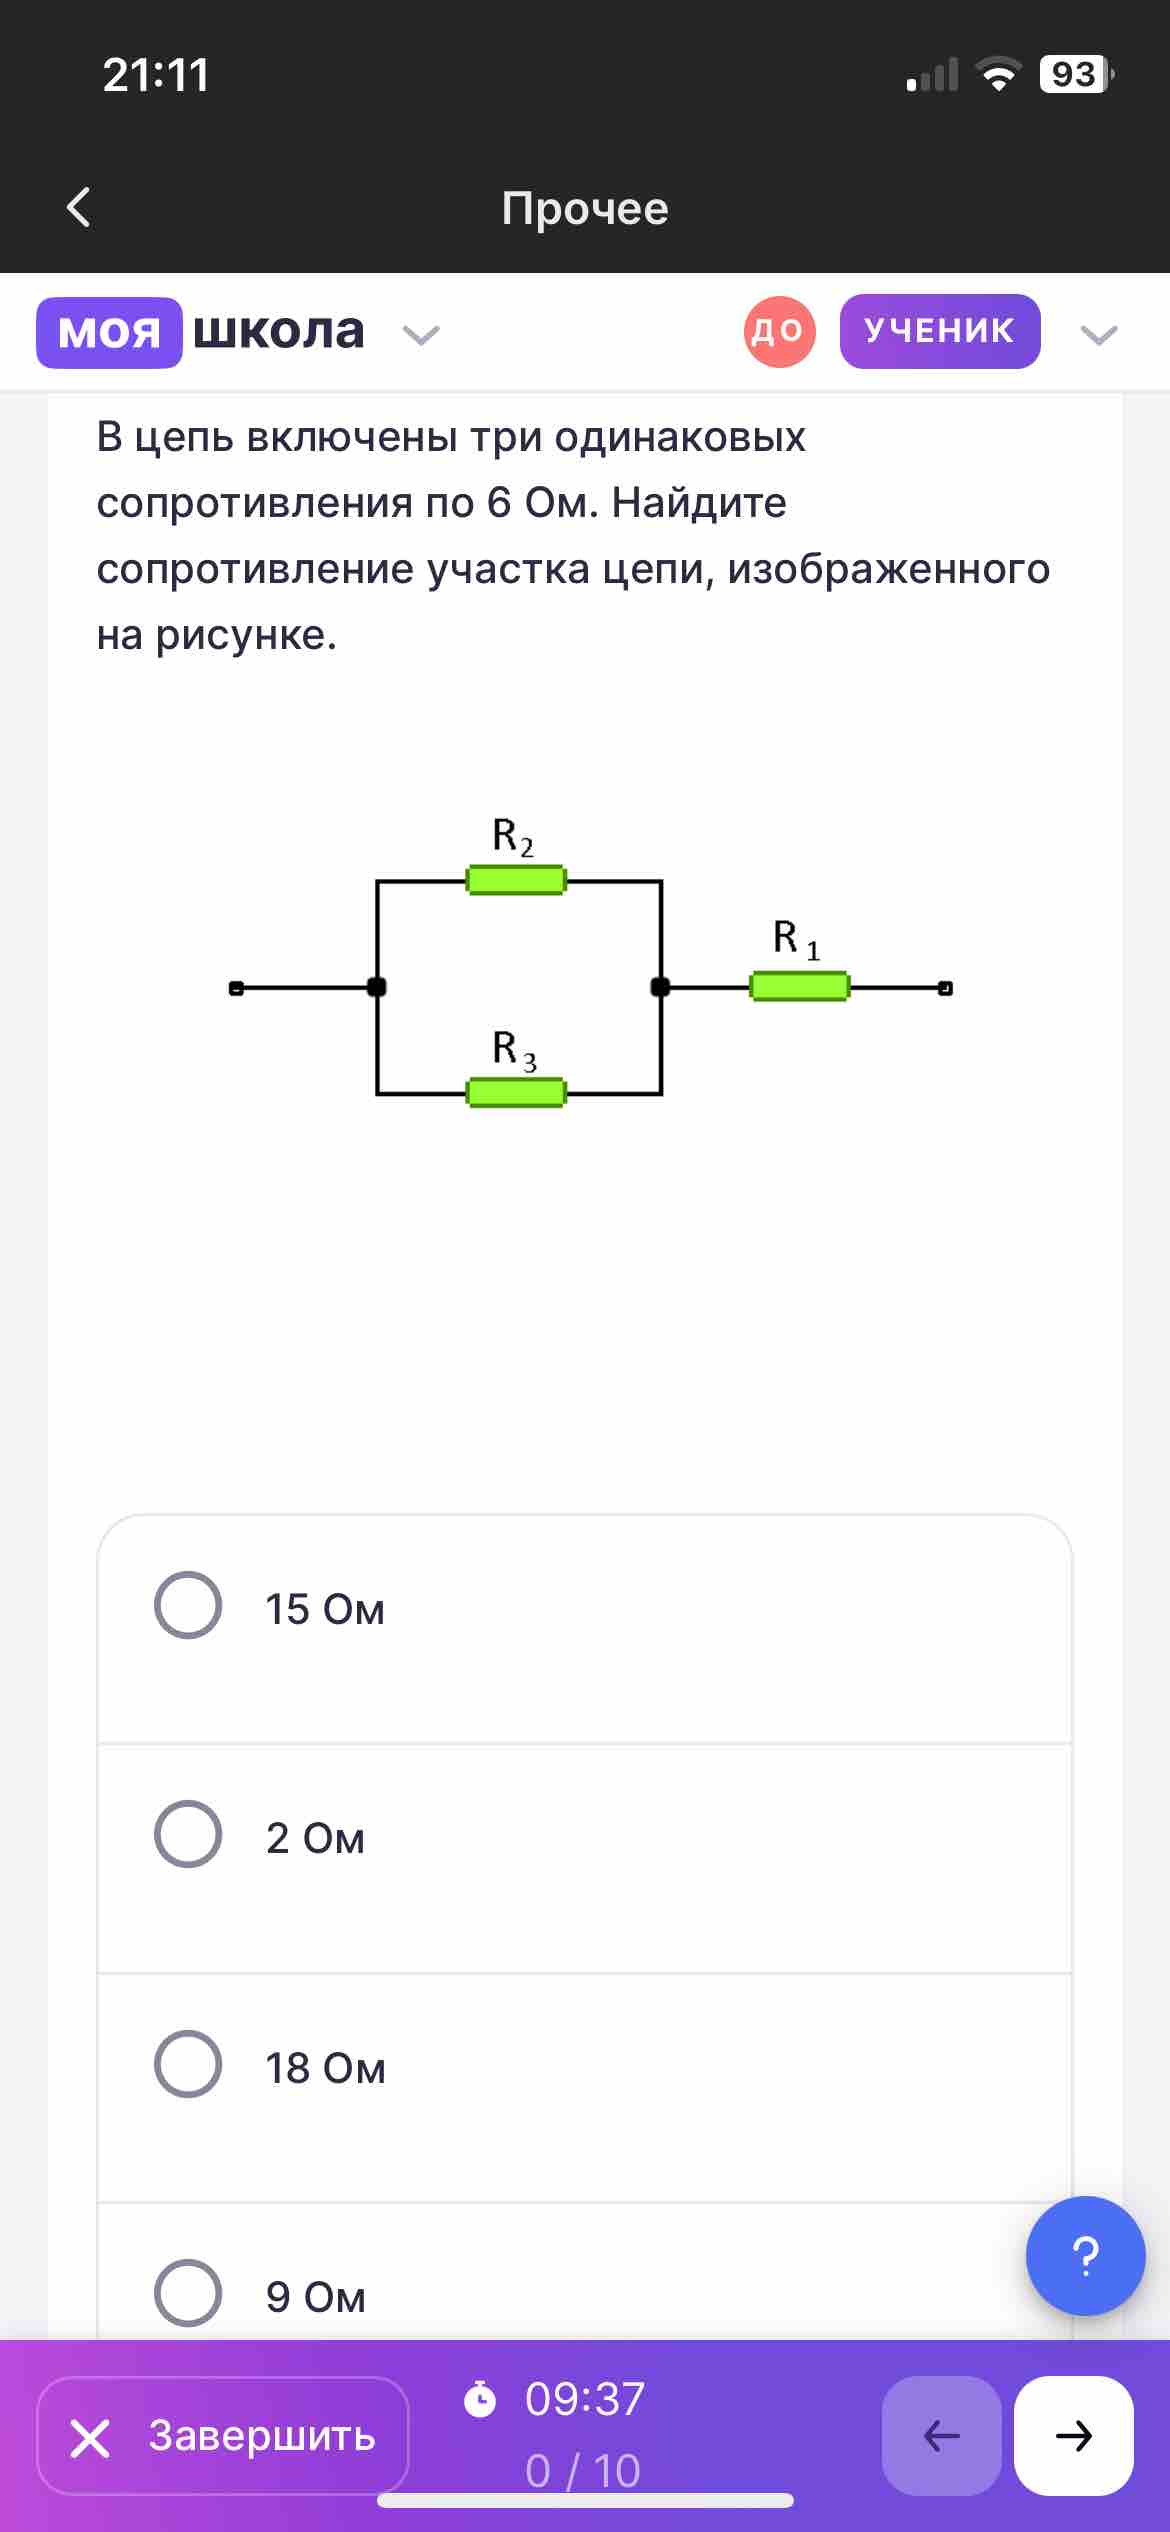The height and width of the screenshot is (2532, 1170).
Task: Open the blue help question button
Action: [x=1085, y=2255]
